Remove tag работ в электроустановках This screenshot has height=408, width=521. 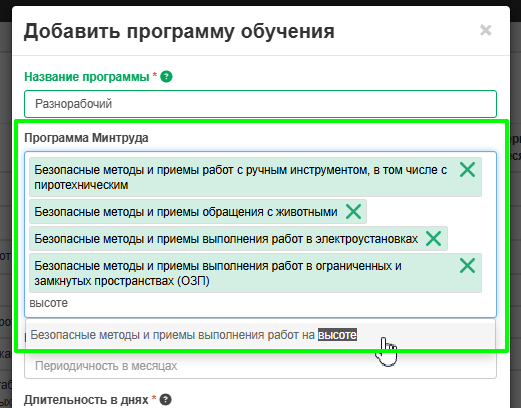(x=433, y=239)
